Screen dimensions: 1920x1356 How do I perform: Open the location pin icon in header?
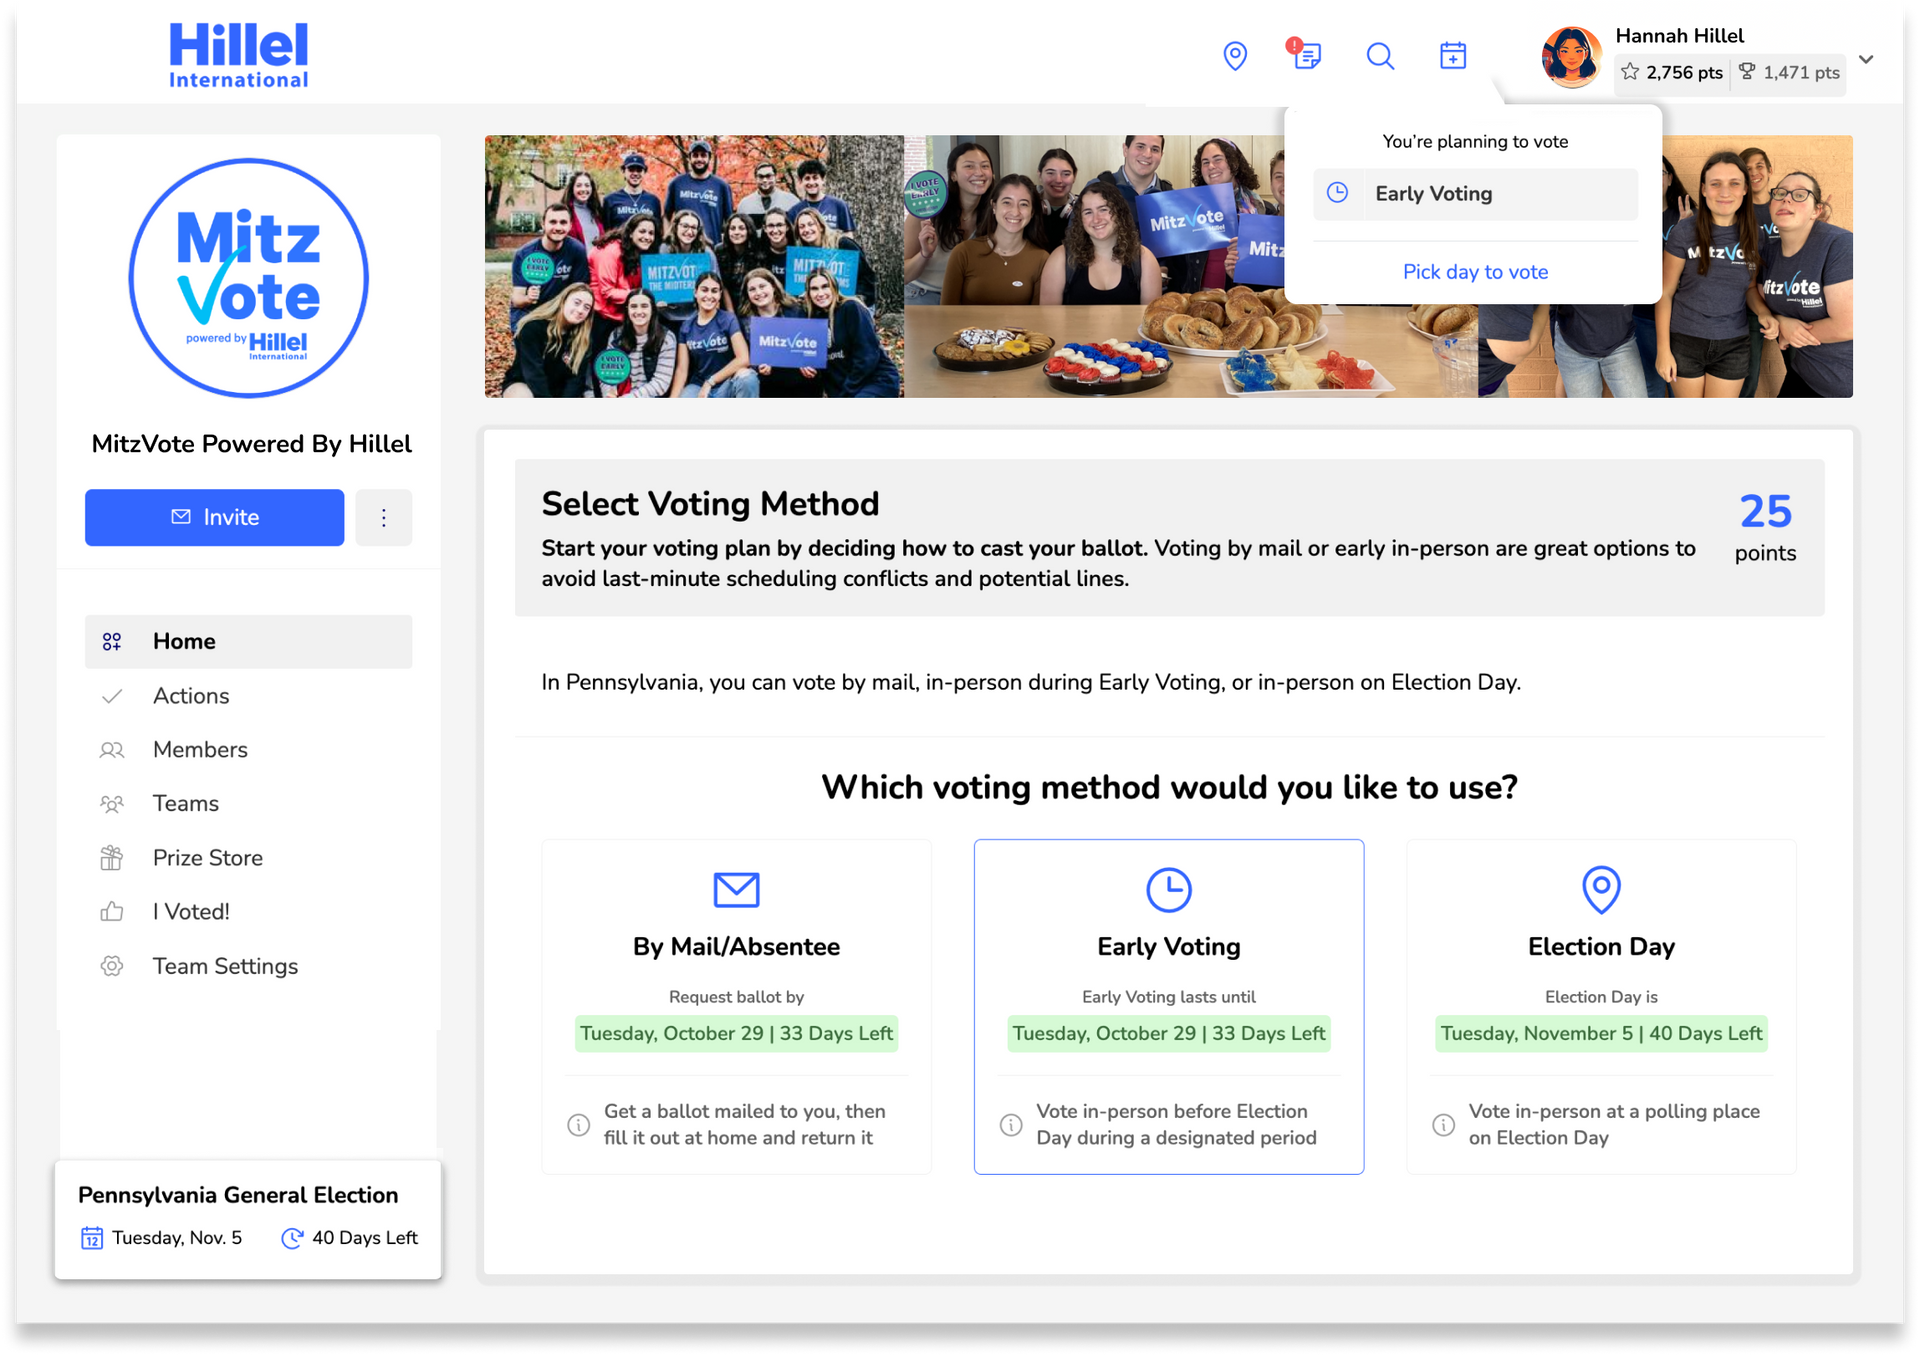point(1235,56)
